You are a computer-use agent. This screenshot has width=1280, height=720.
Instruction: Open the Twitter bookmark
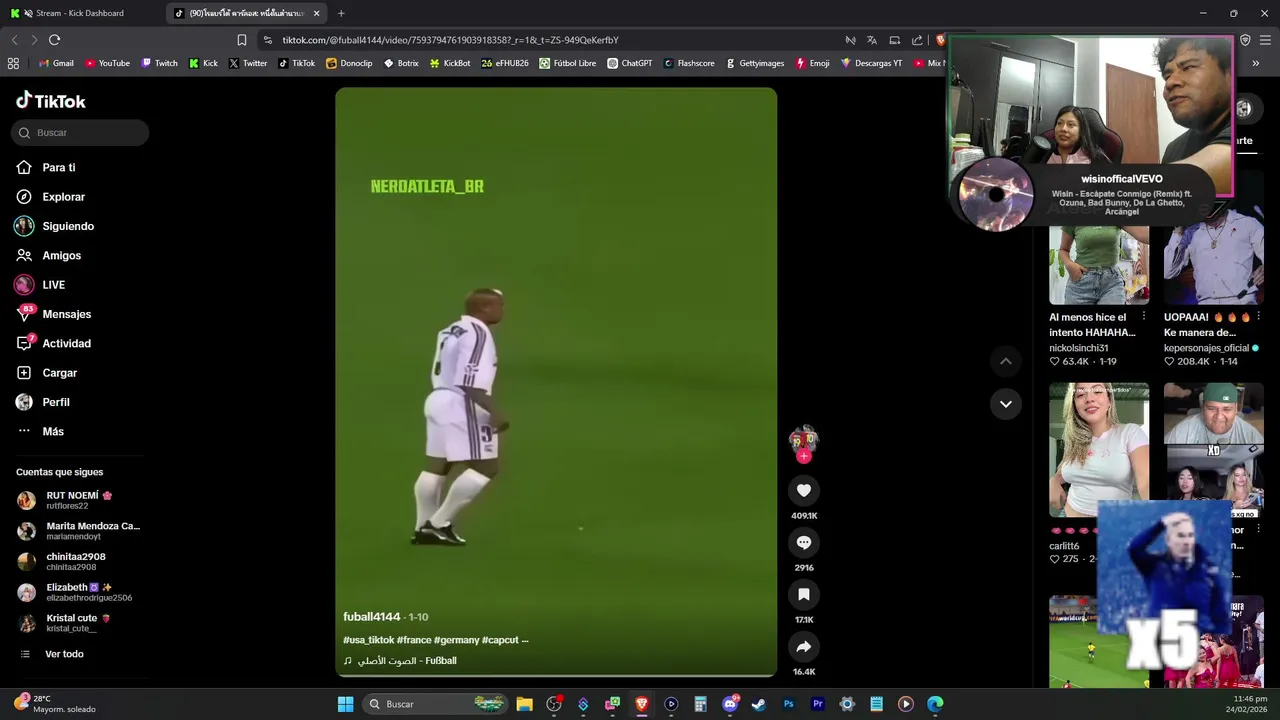248,63
